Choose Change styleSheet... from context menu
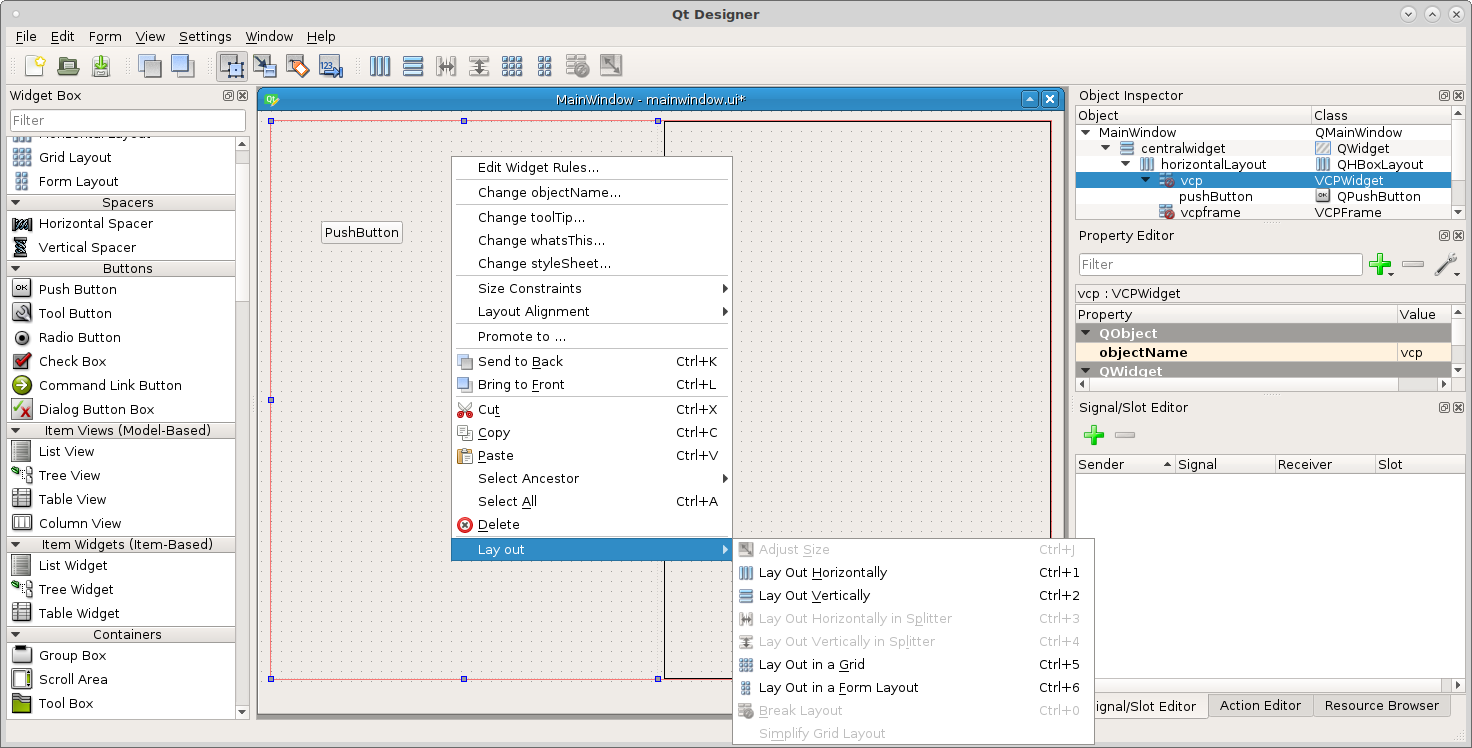Viewport: 1472px width, 748px height. click(x=592, y=263)
